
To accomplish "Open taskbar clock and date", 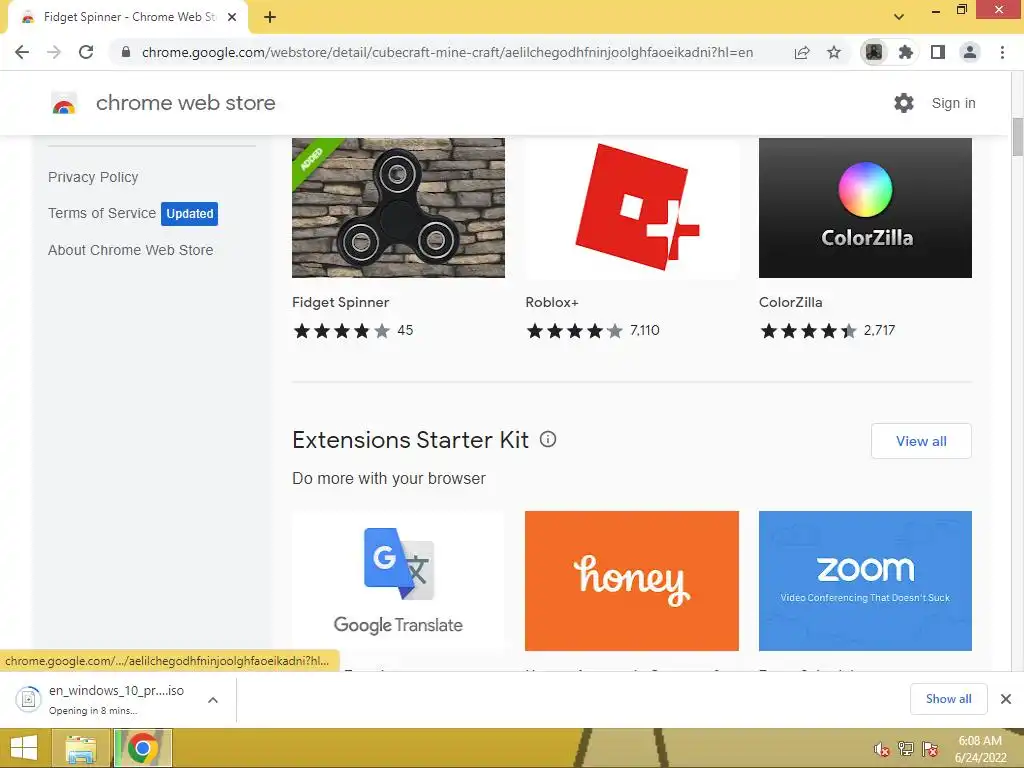I will pyautogui.click(x=980, y=749).
